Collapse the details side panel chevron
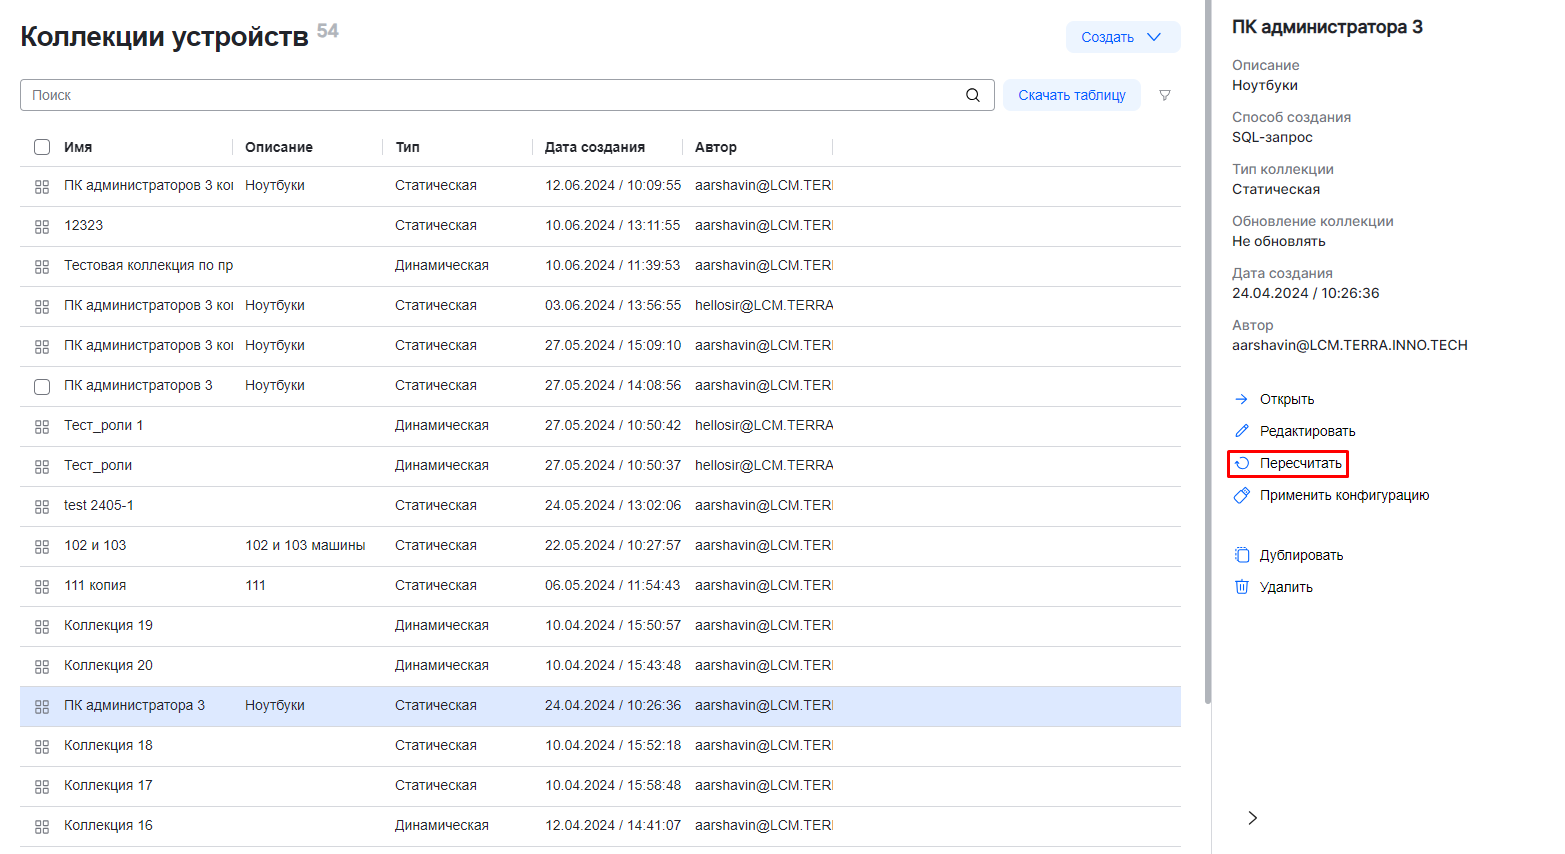Screen dimensions: 1565x854 click(1252, 818)
